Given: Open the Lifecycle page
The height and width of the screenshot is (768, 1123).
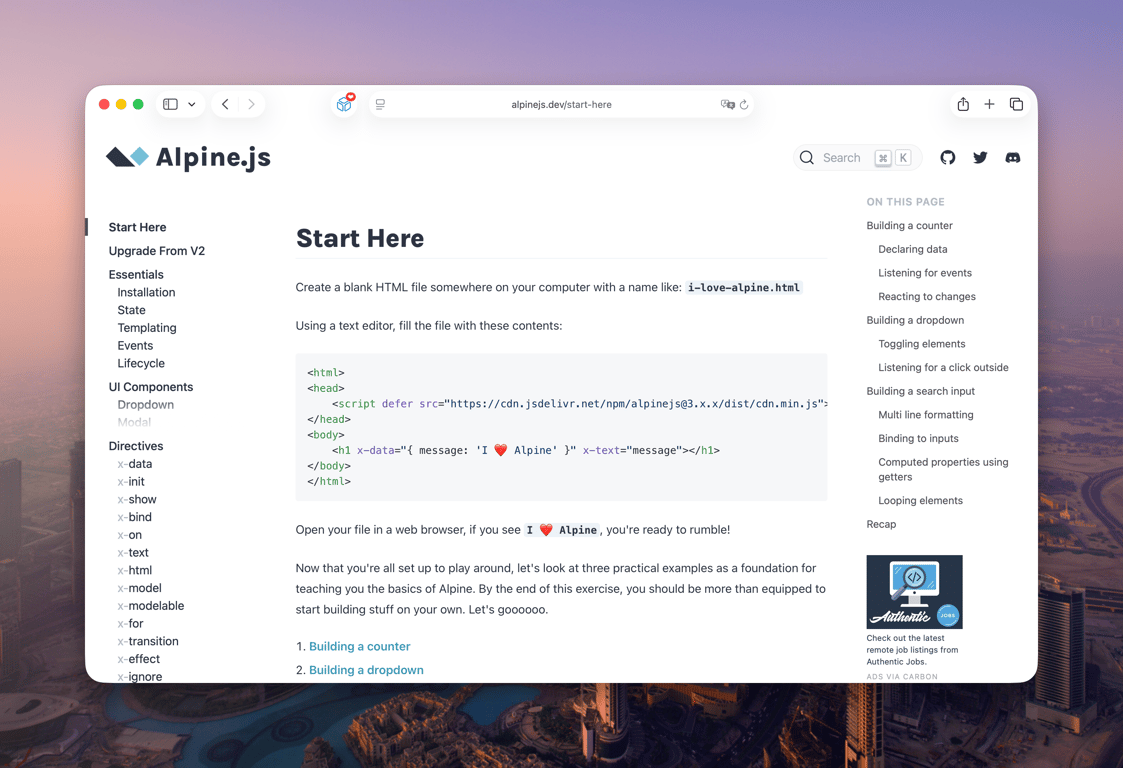Looking at the screenshot, I should [141, 363].
